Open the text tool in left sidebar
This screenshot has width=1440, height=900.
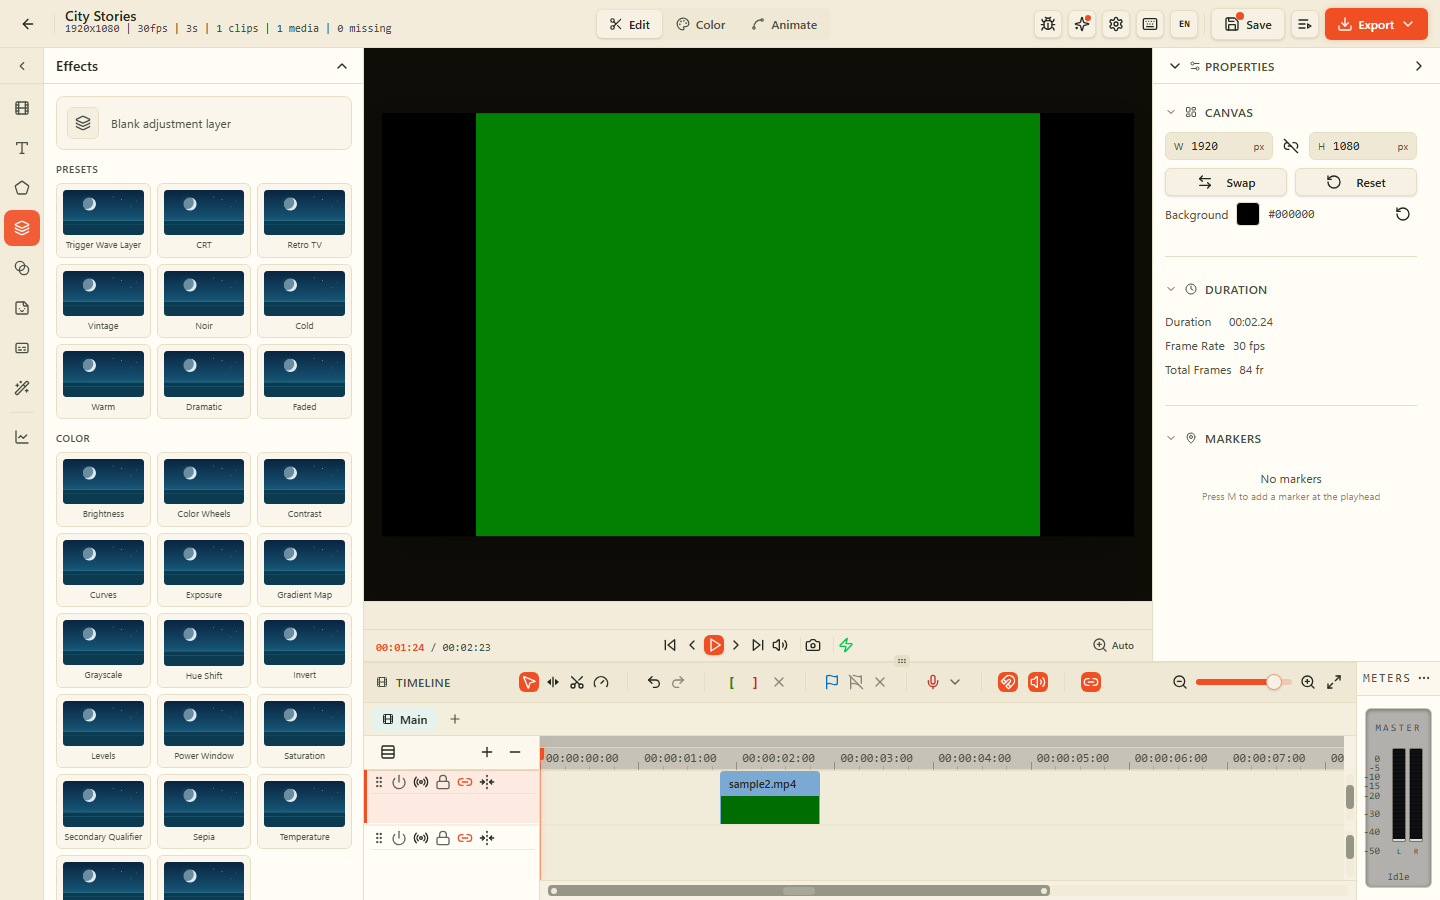[x=22, y=148]
